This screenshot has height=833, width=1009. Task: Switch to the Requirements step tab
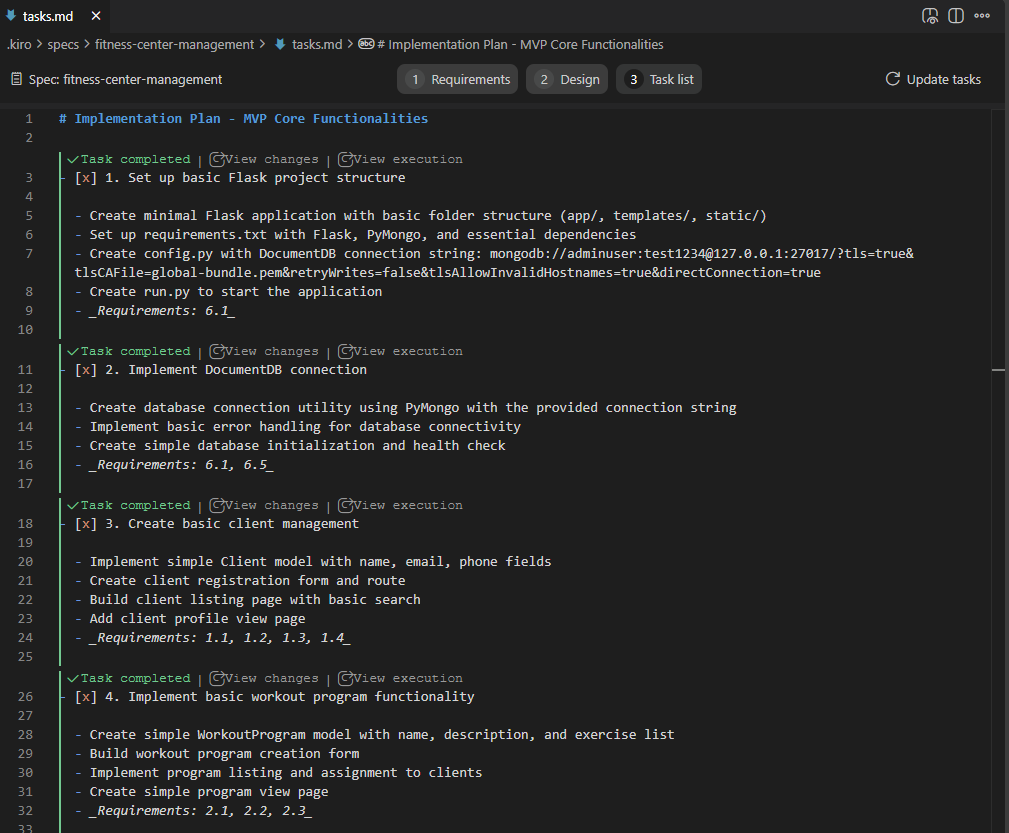point(459,79)
